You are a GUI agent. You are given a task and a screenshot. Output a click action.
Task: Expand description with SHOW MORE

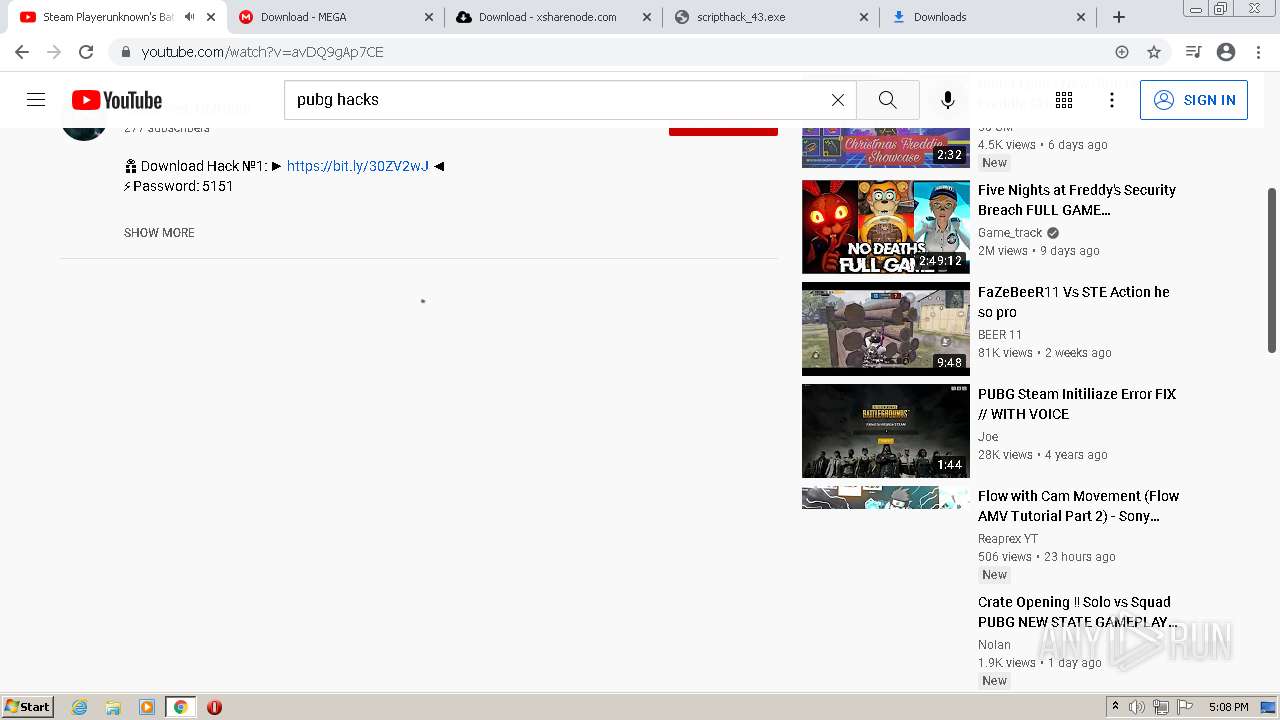pyautogui.click(x=159, y=233)
